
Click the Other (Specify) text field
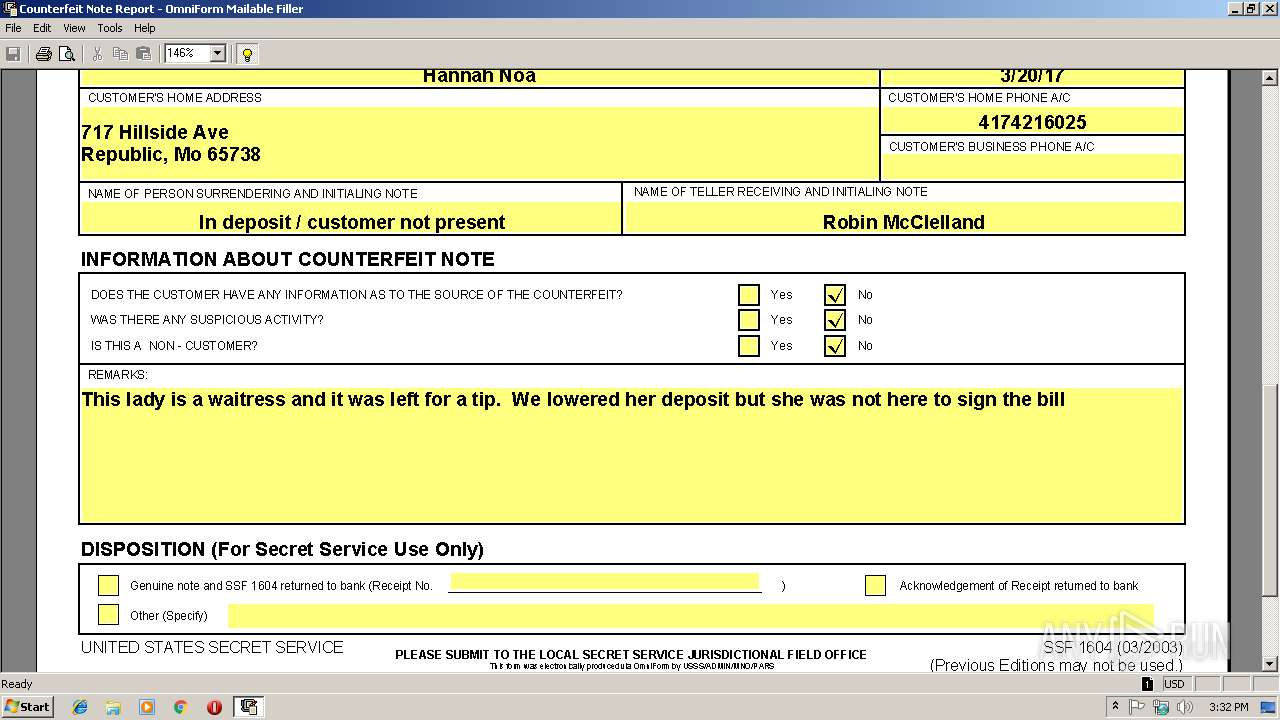pos(691,615)
